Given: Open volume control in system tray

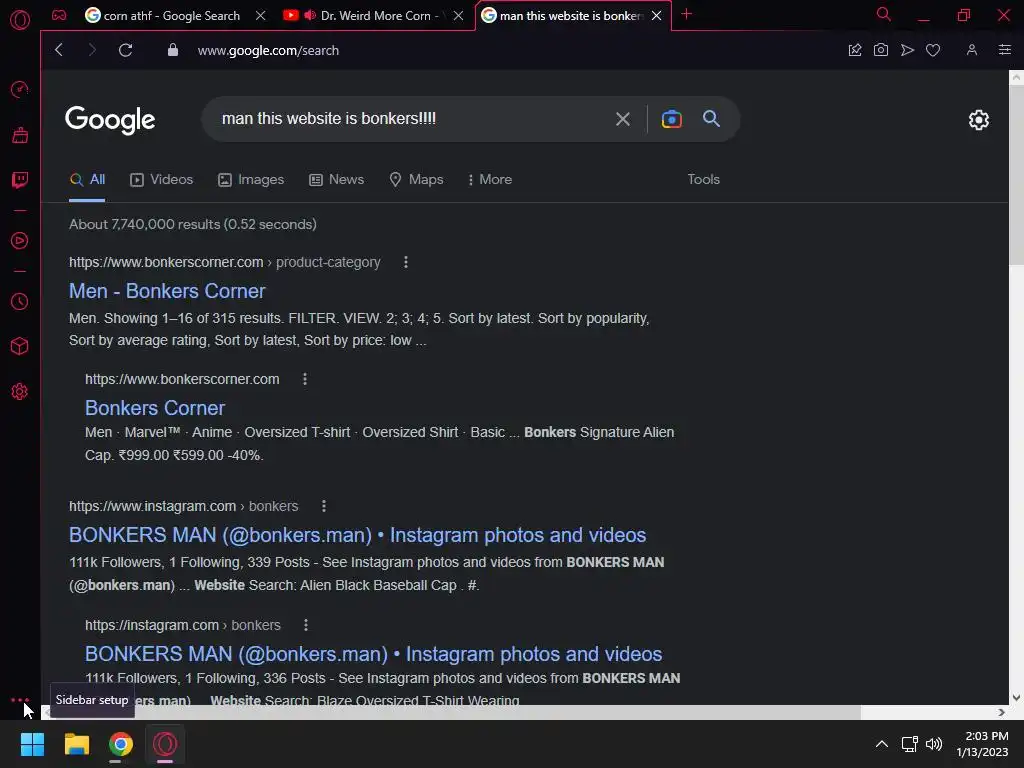Looking at the screenshot, I should [934, 744].
